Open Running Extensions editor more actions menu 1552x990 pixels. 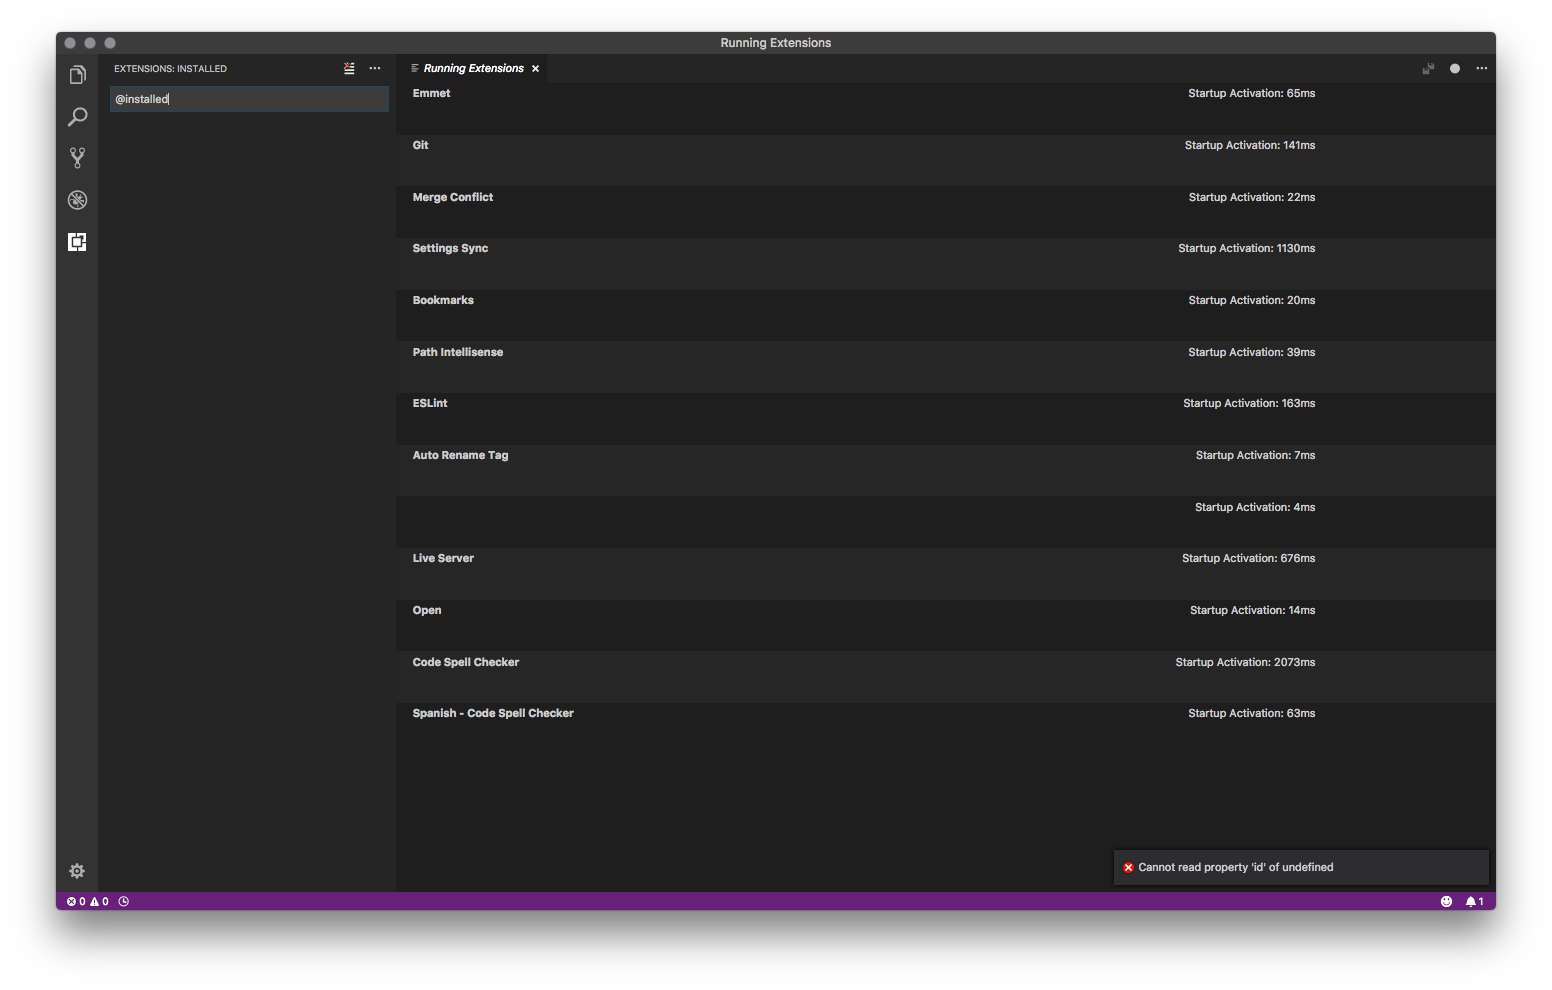[1482, 68]
